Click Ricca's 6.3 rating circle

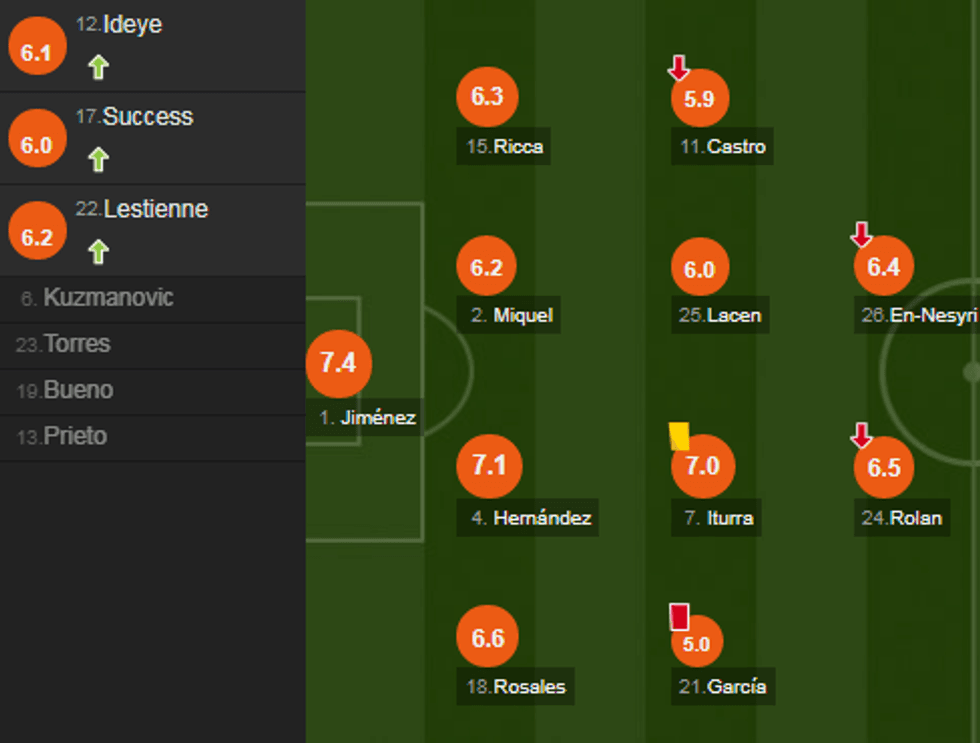point(487,97)
